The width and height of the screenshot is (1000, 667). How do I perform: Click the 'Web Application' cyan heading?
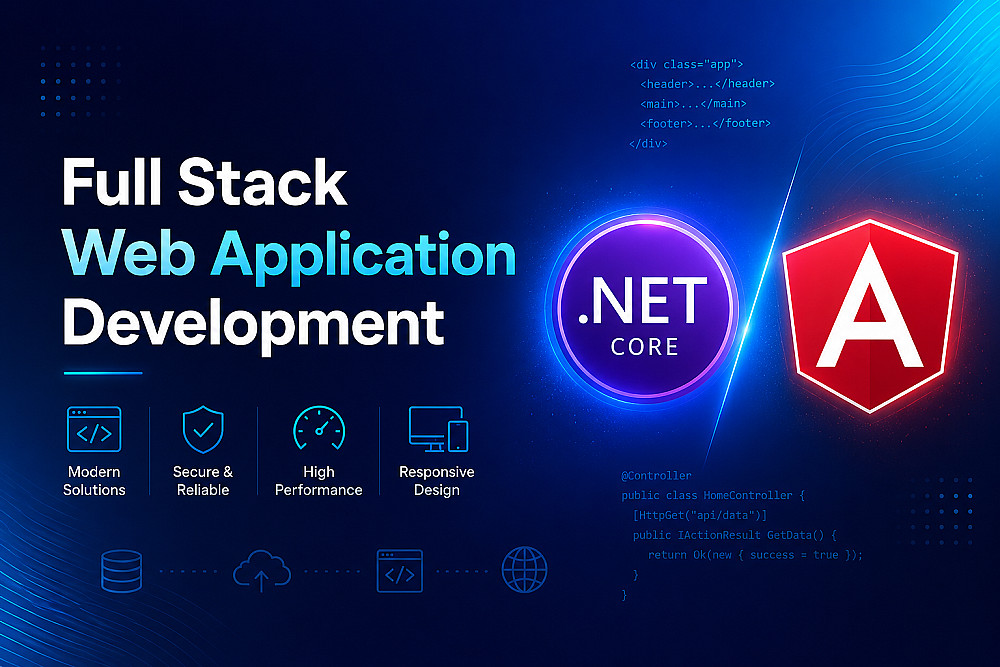pyautogui.click(x=289, y=255)
